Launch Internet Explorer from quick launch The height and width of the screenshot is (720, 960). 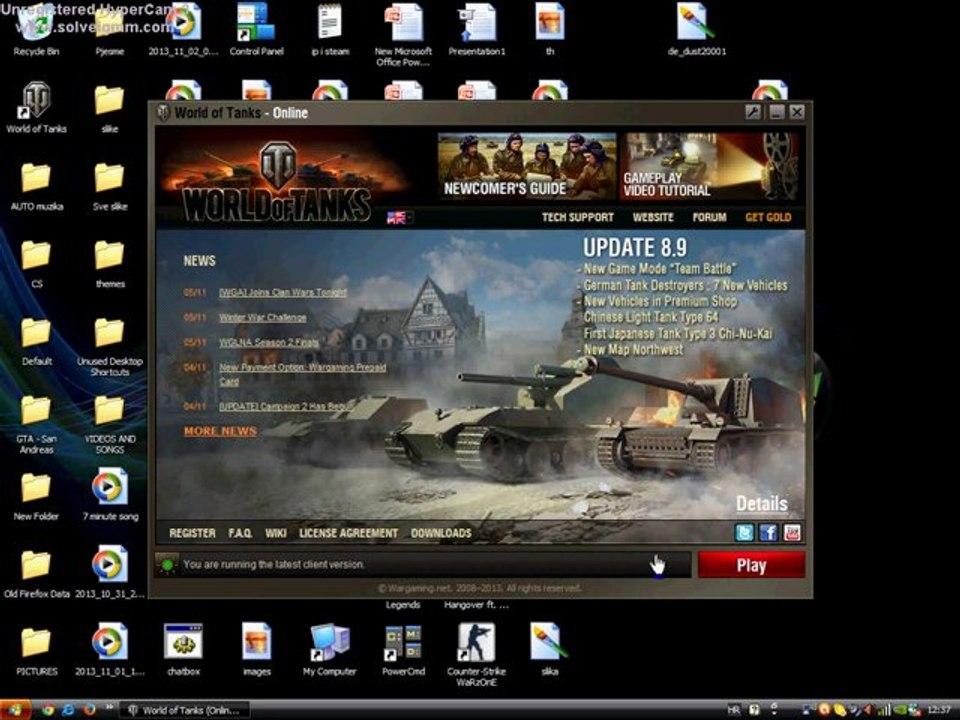tap(68, 710)
